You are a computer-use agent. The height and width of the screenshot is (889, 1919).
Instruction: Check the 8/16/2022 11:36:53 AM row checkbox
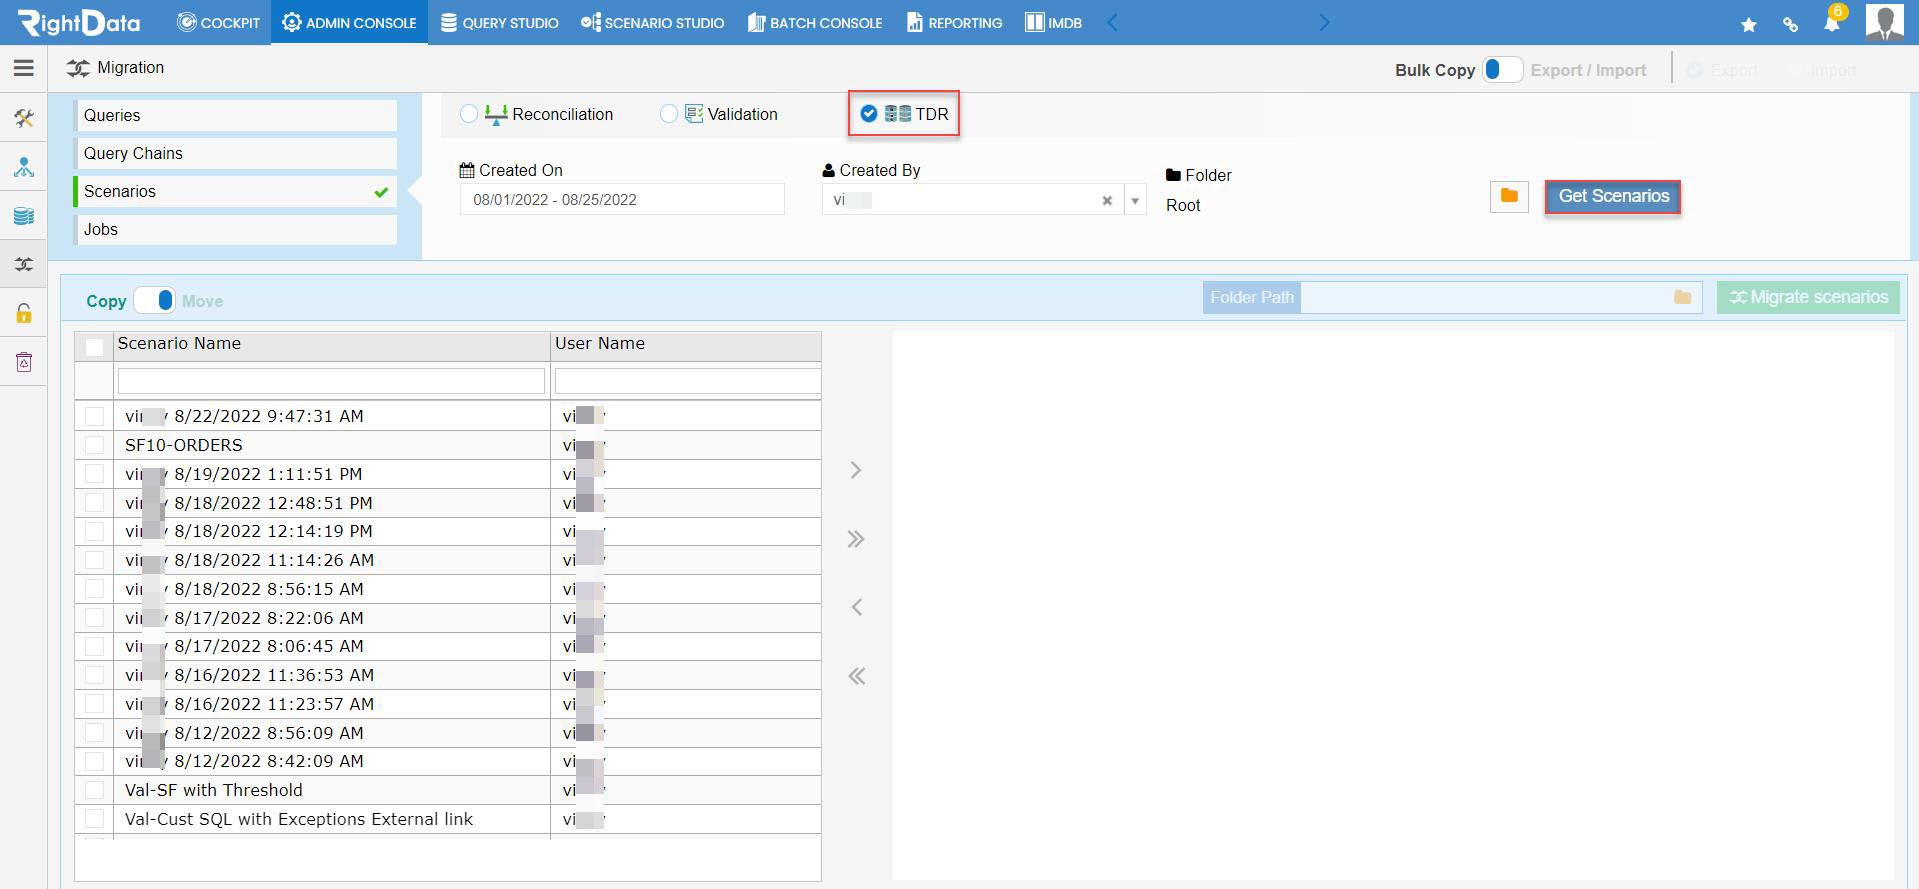pyautogui.click(x=95, y=675)
